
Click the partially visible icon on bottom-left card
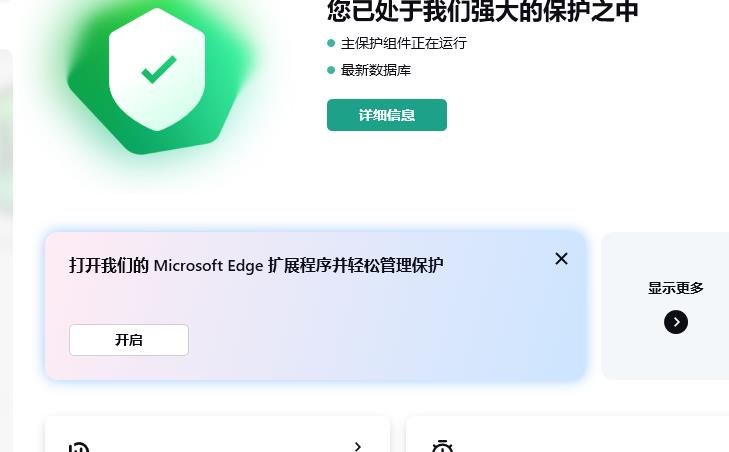click(x=79, y=447)
